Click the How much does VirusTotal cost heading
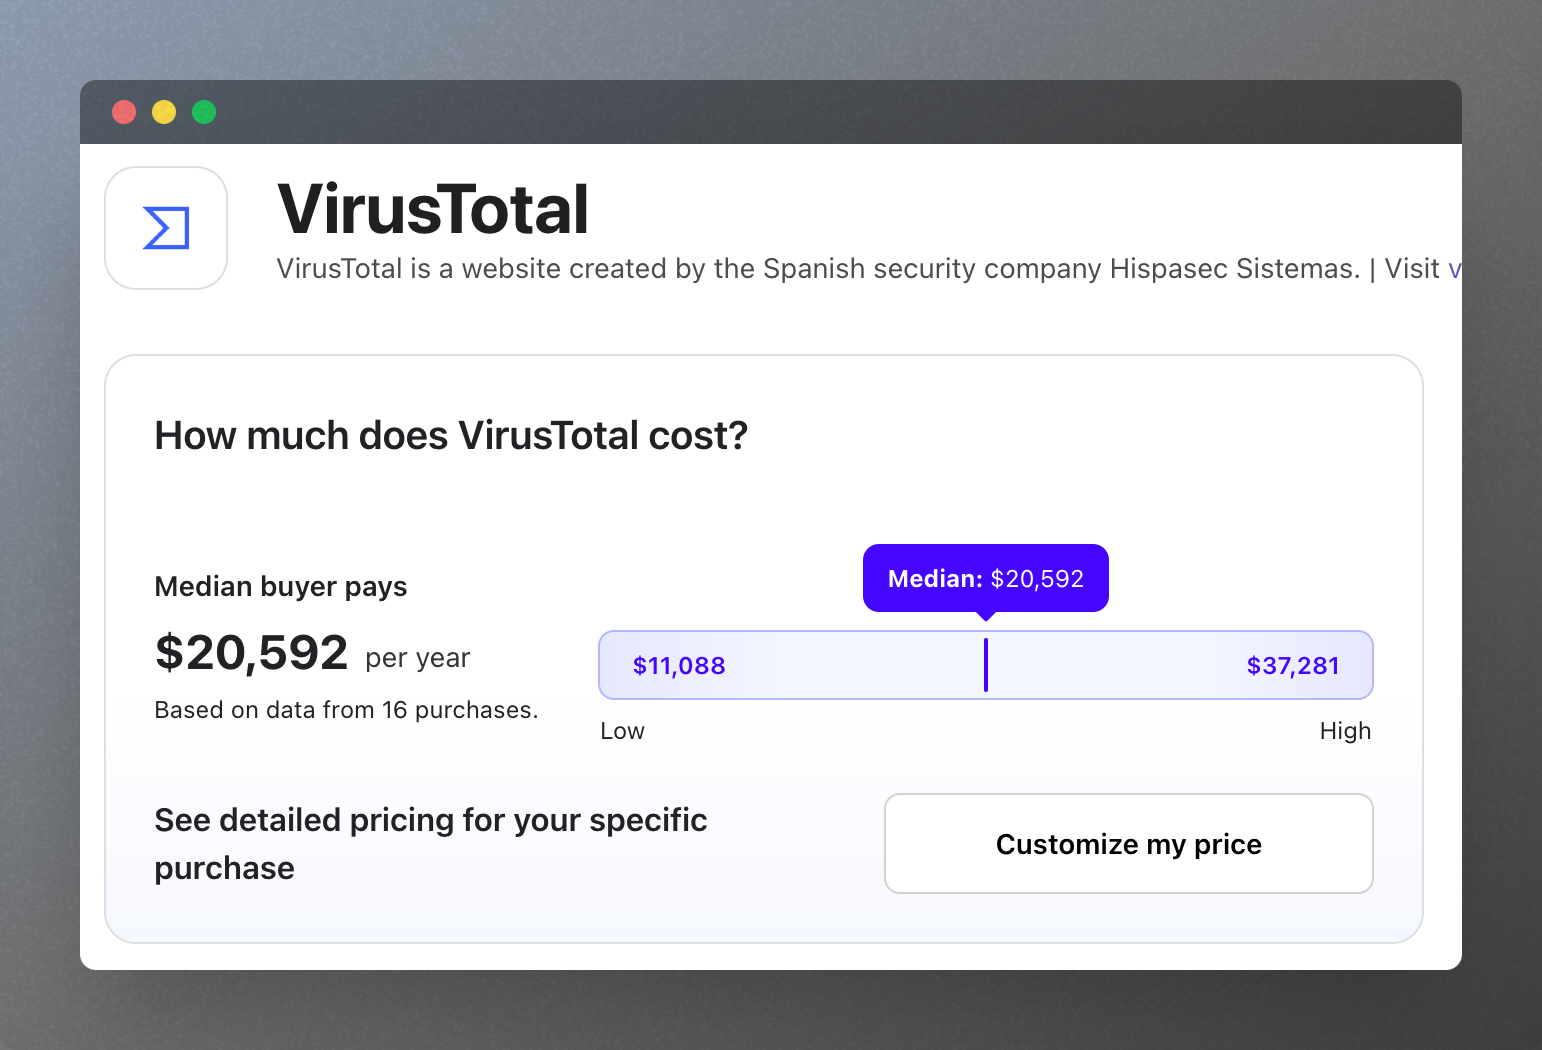The width and height of the screenshot is (1542, 1050). point(450,434)
